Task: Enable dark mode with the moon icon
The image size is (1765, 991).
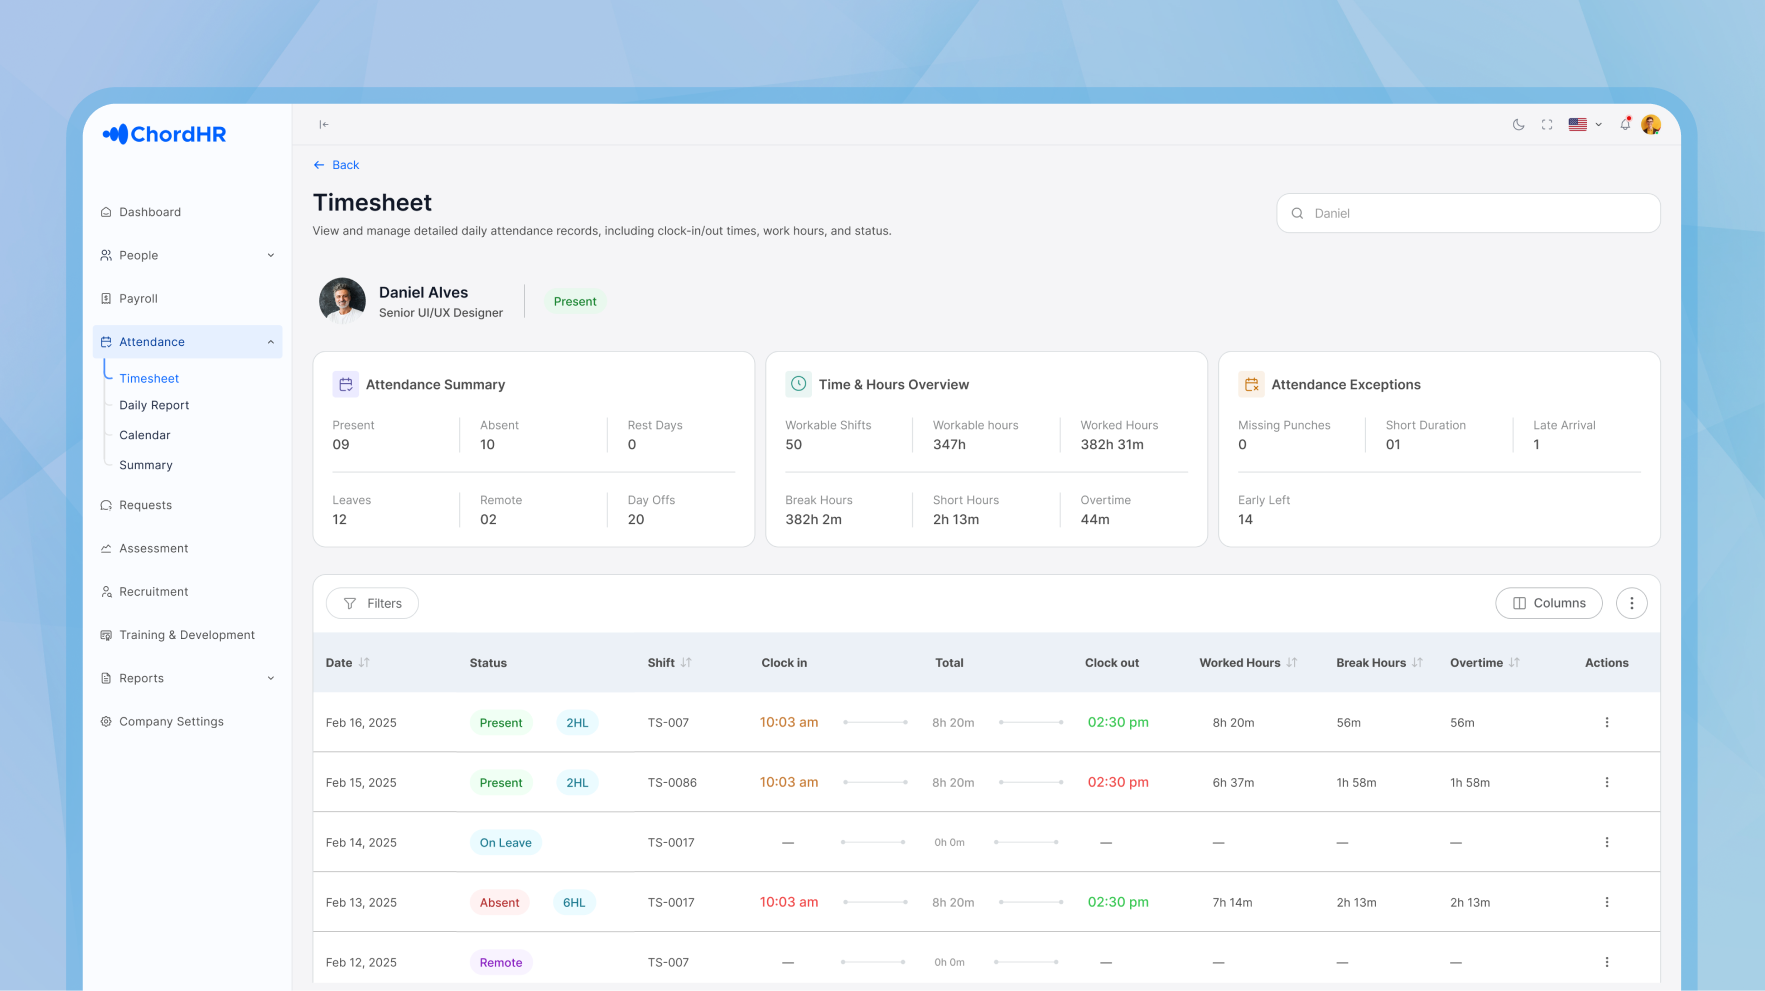Action: 1518,124
